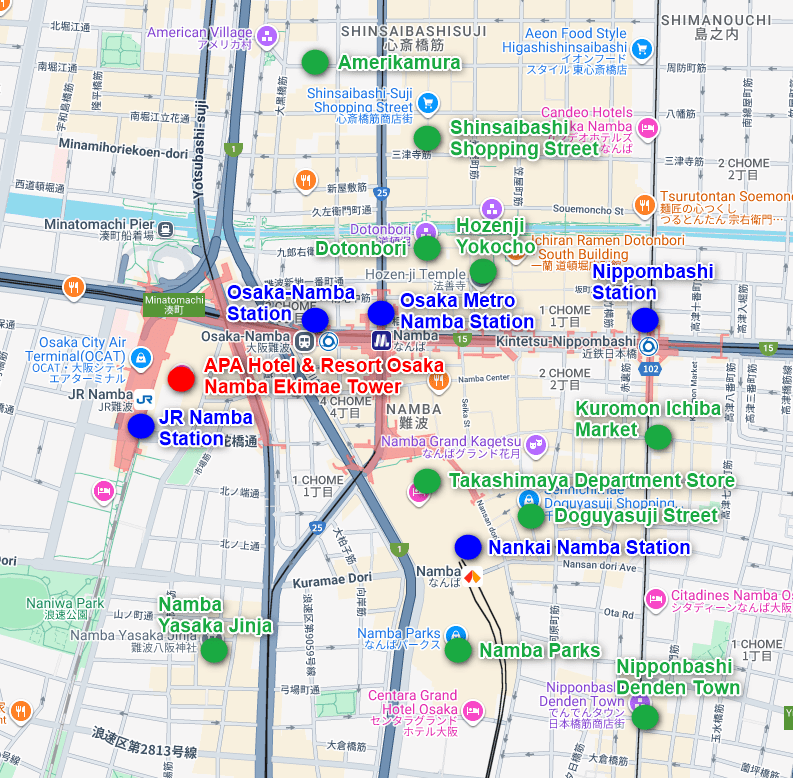Click the Nankai Namba Station blue label
This screenshot has width=793, height=778.
tap(589, 547)
